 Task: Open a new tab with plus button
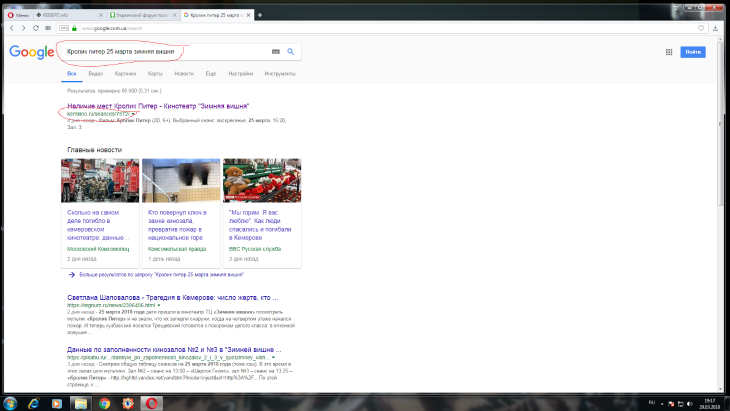click(x=260, y=15)
